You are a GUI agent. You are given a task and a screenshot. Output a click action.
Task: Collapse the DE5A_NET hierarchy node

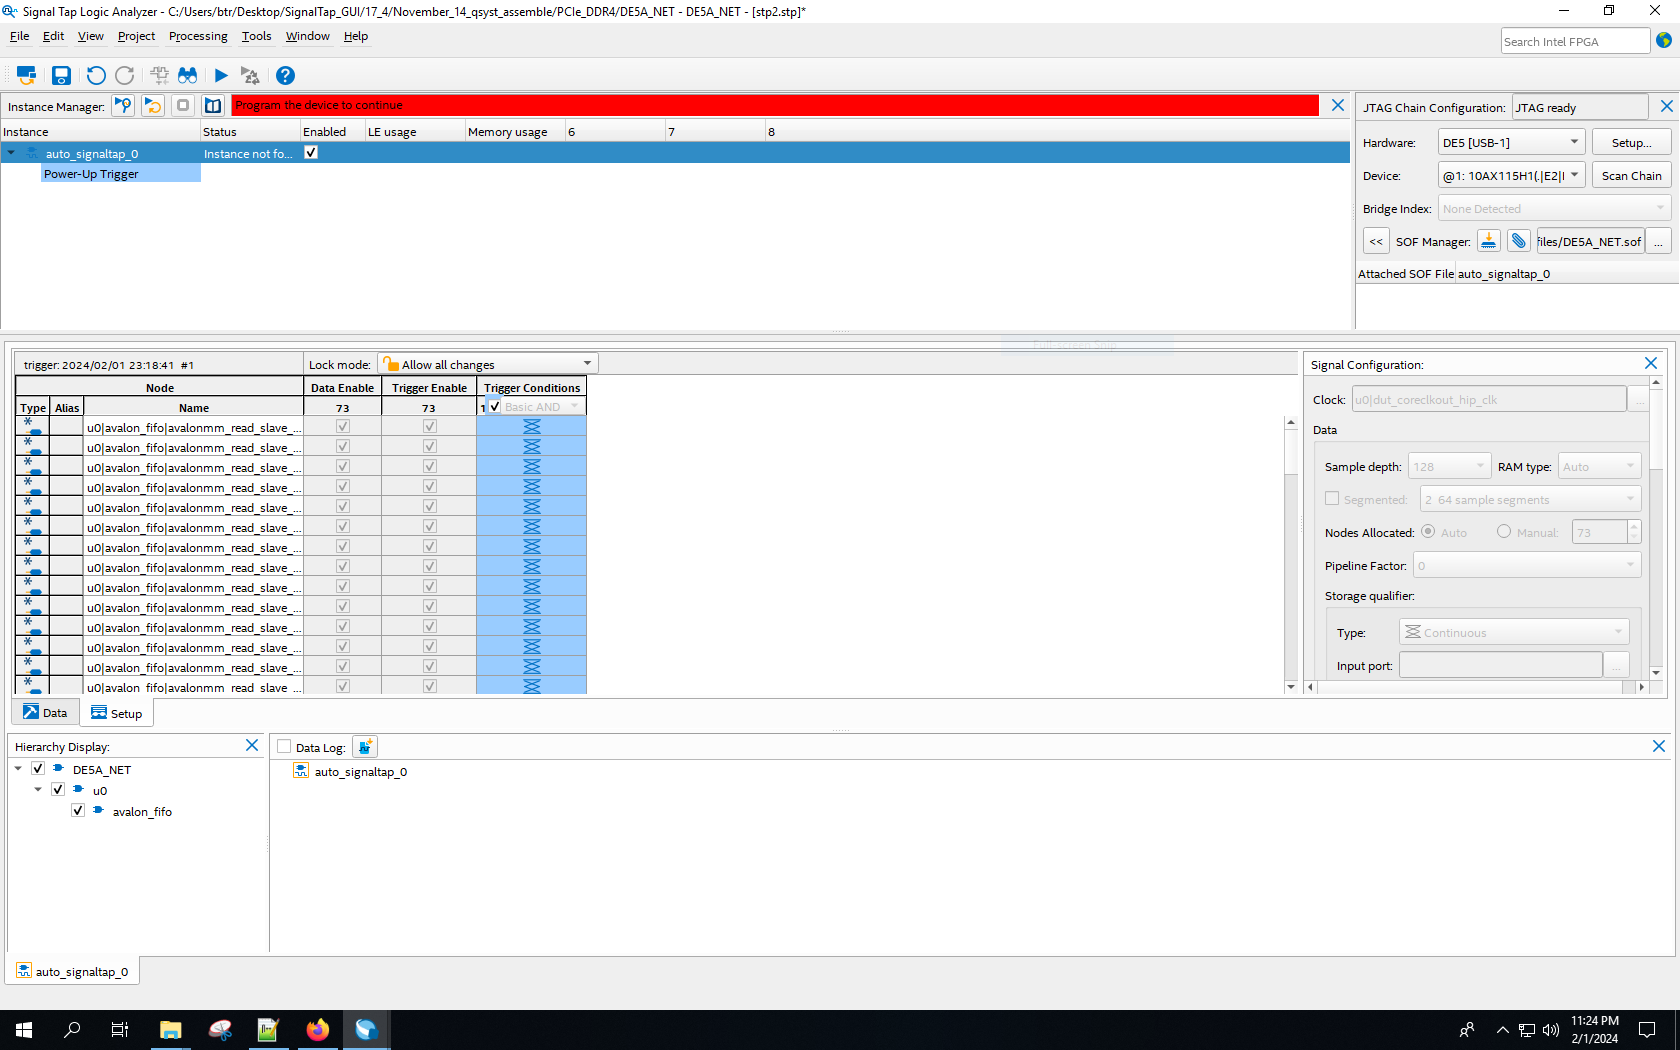[18, 769]
